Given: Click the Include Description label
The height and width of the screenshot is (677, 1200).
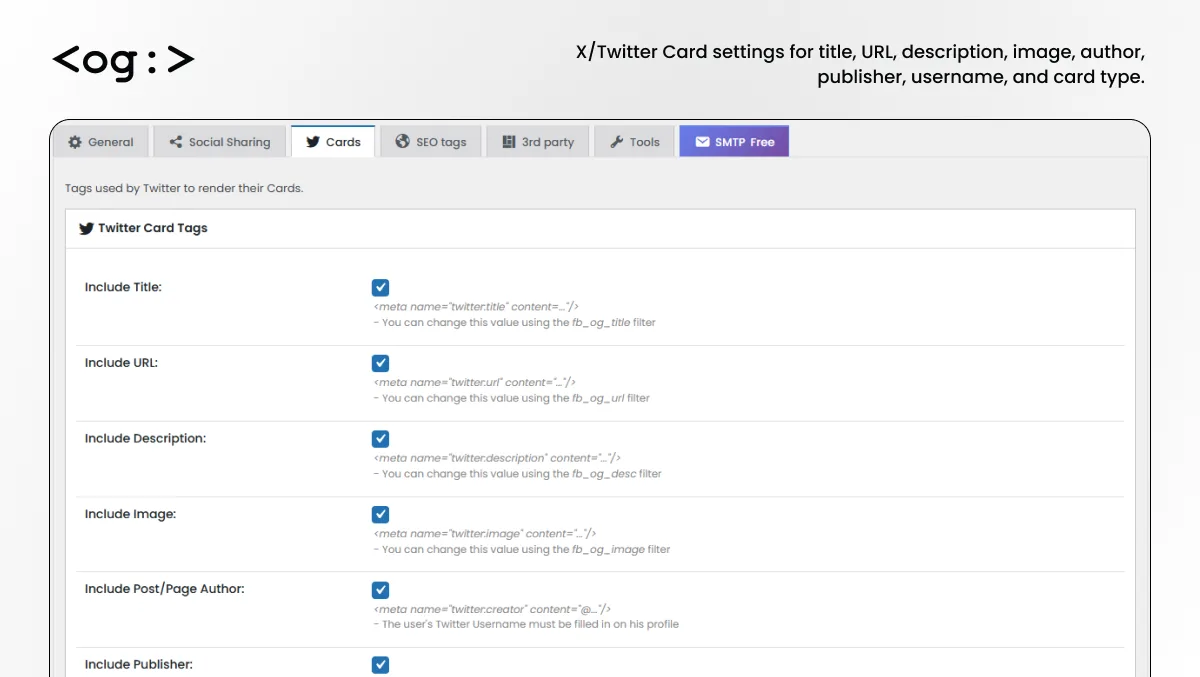Looking at the screenshot, I should [145, 438].
